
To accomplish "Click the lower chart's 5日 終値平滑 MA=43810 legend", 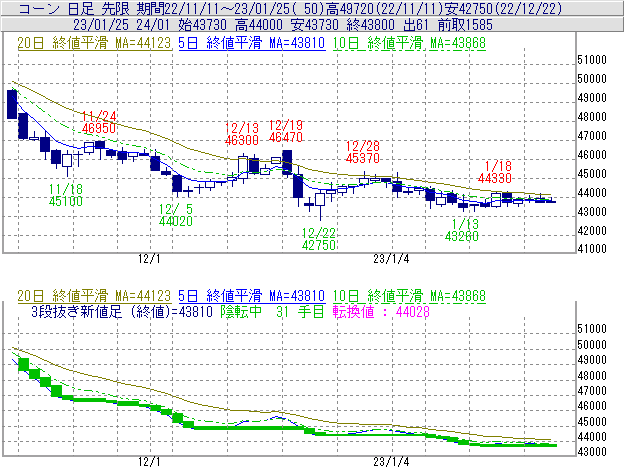I will (252, 296).
